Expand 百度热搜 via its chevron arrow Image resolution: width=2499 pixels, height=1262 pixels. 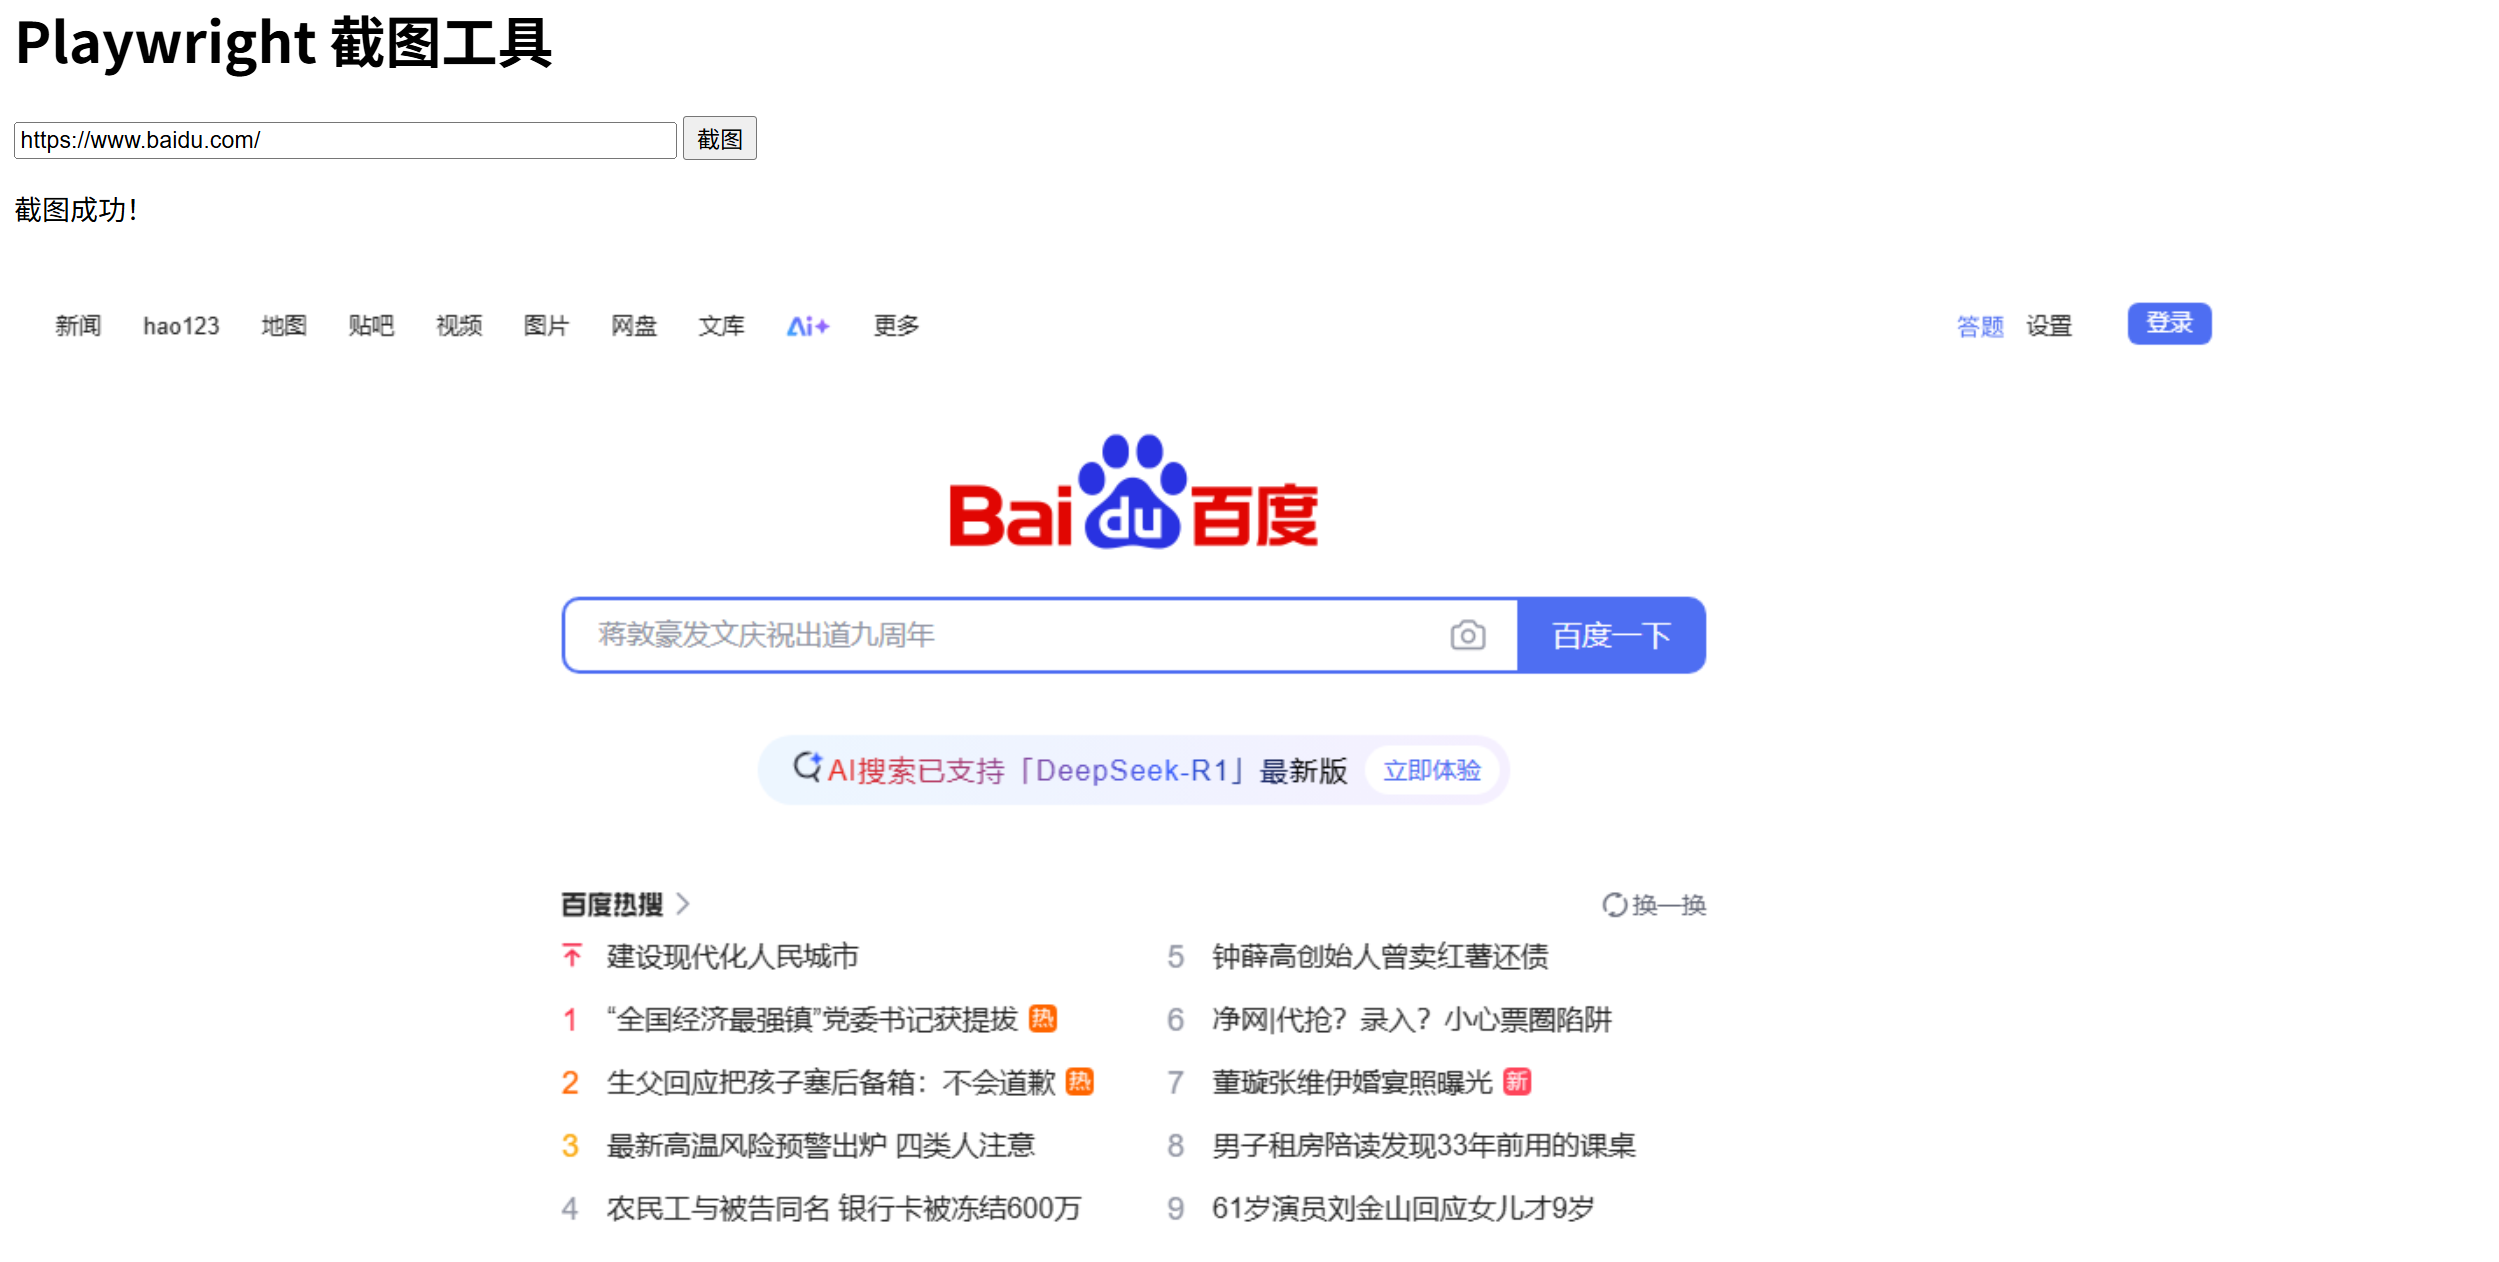(684, 903)
